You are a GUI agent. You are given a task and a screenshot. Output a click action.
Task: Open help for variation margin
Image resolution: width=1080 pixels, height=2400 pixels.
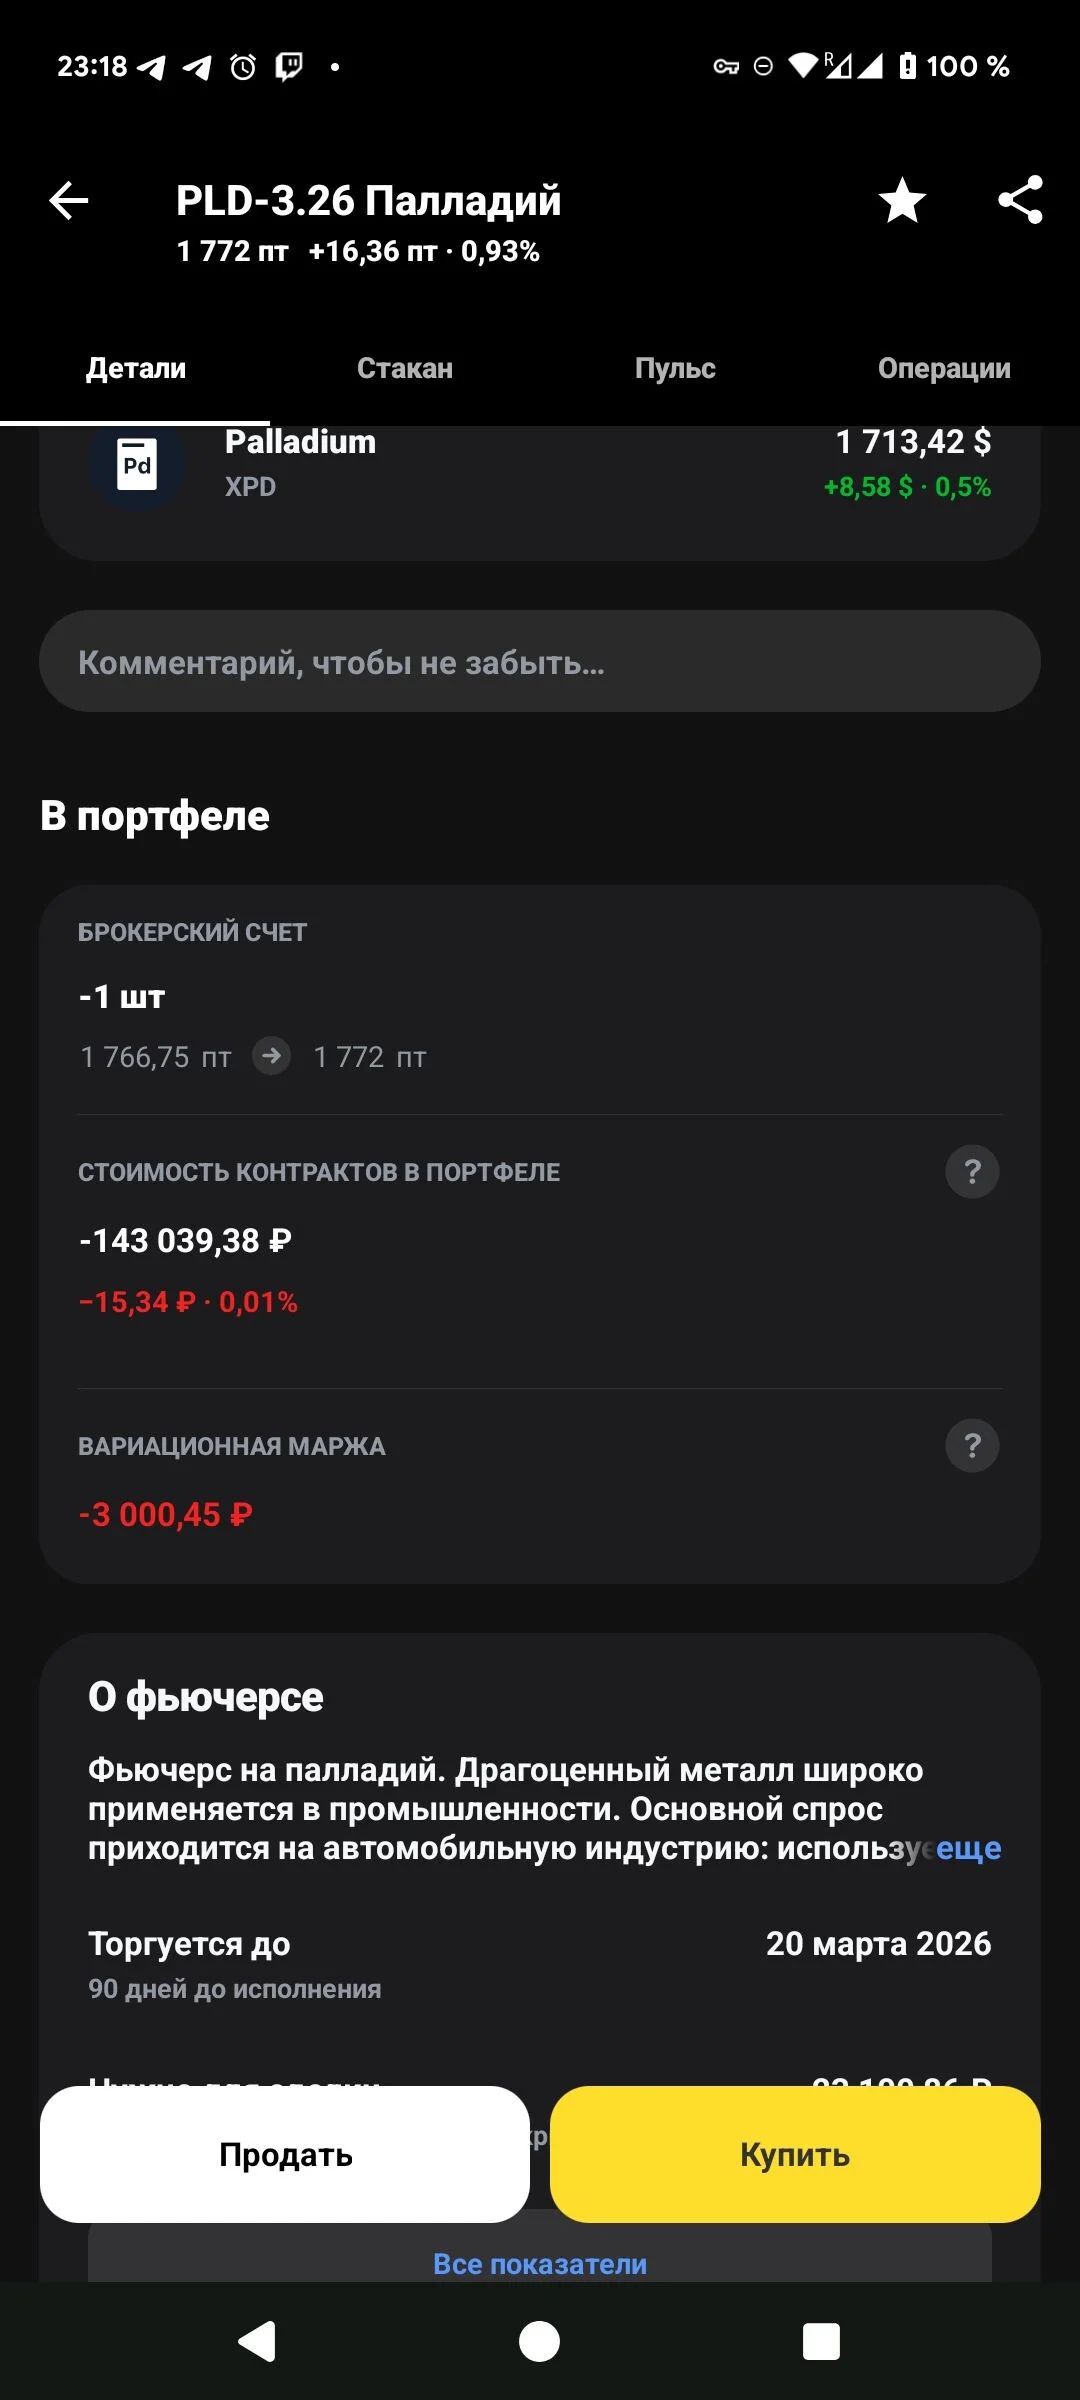(972, 1445)
